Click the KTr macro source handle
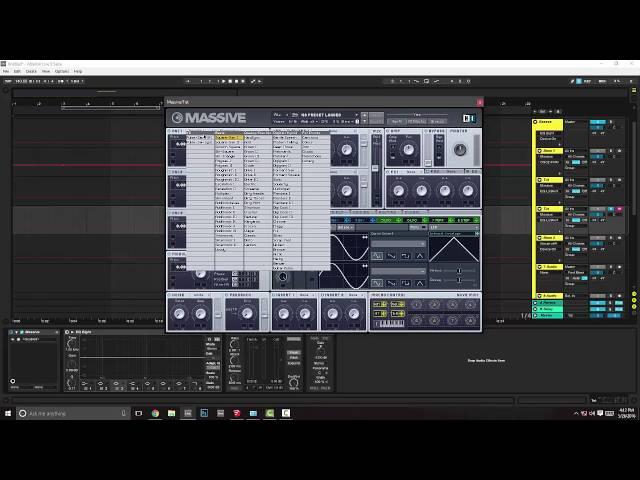Image resolution: width=640 pixels, height=480 pixels. click(384, 304)
